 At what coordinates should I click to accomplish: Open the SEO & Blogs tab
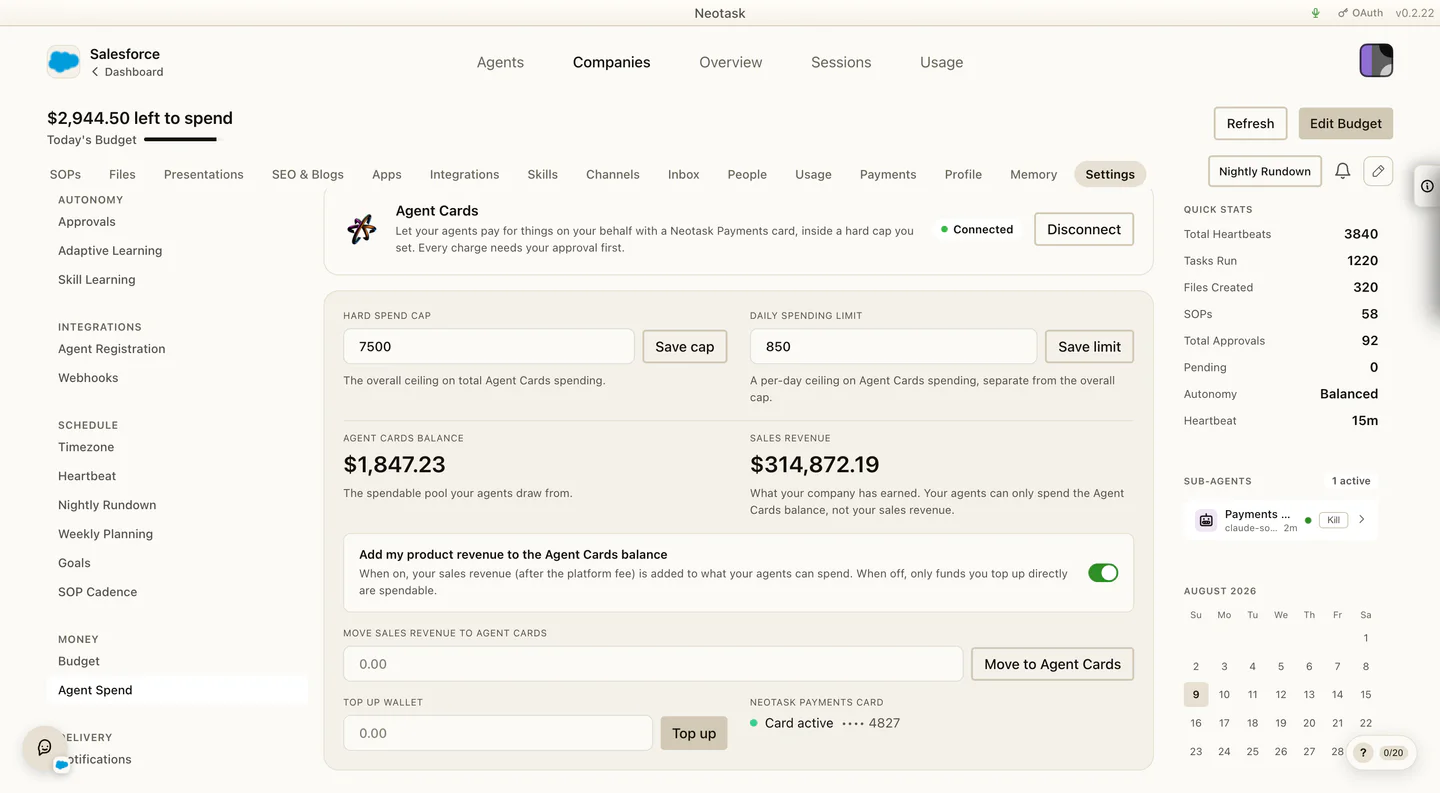coord(308,174)
